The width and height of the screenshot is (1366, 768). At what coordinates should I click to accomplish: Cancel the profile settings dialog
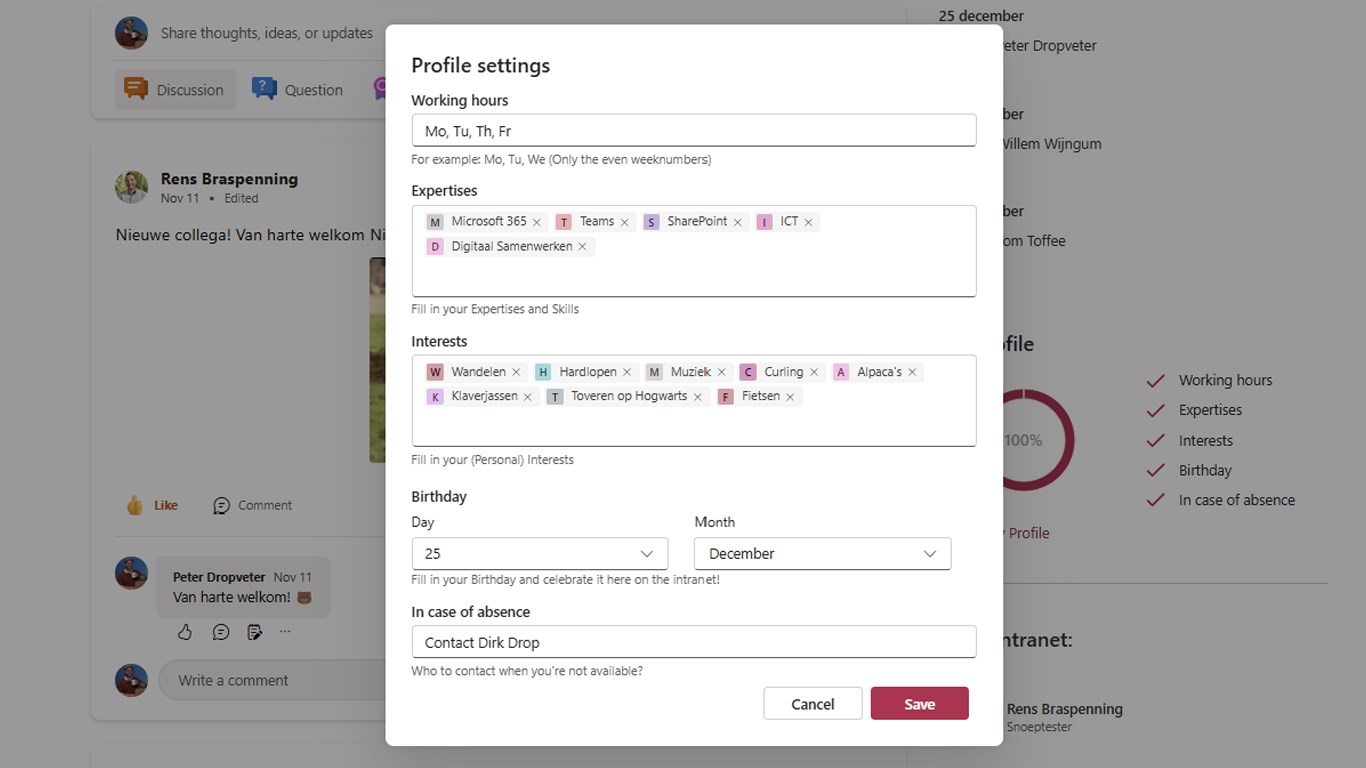click(812, 704)
